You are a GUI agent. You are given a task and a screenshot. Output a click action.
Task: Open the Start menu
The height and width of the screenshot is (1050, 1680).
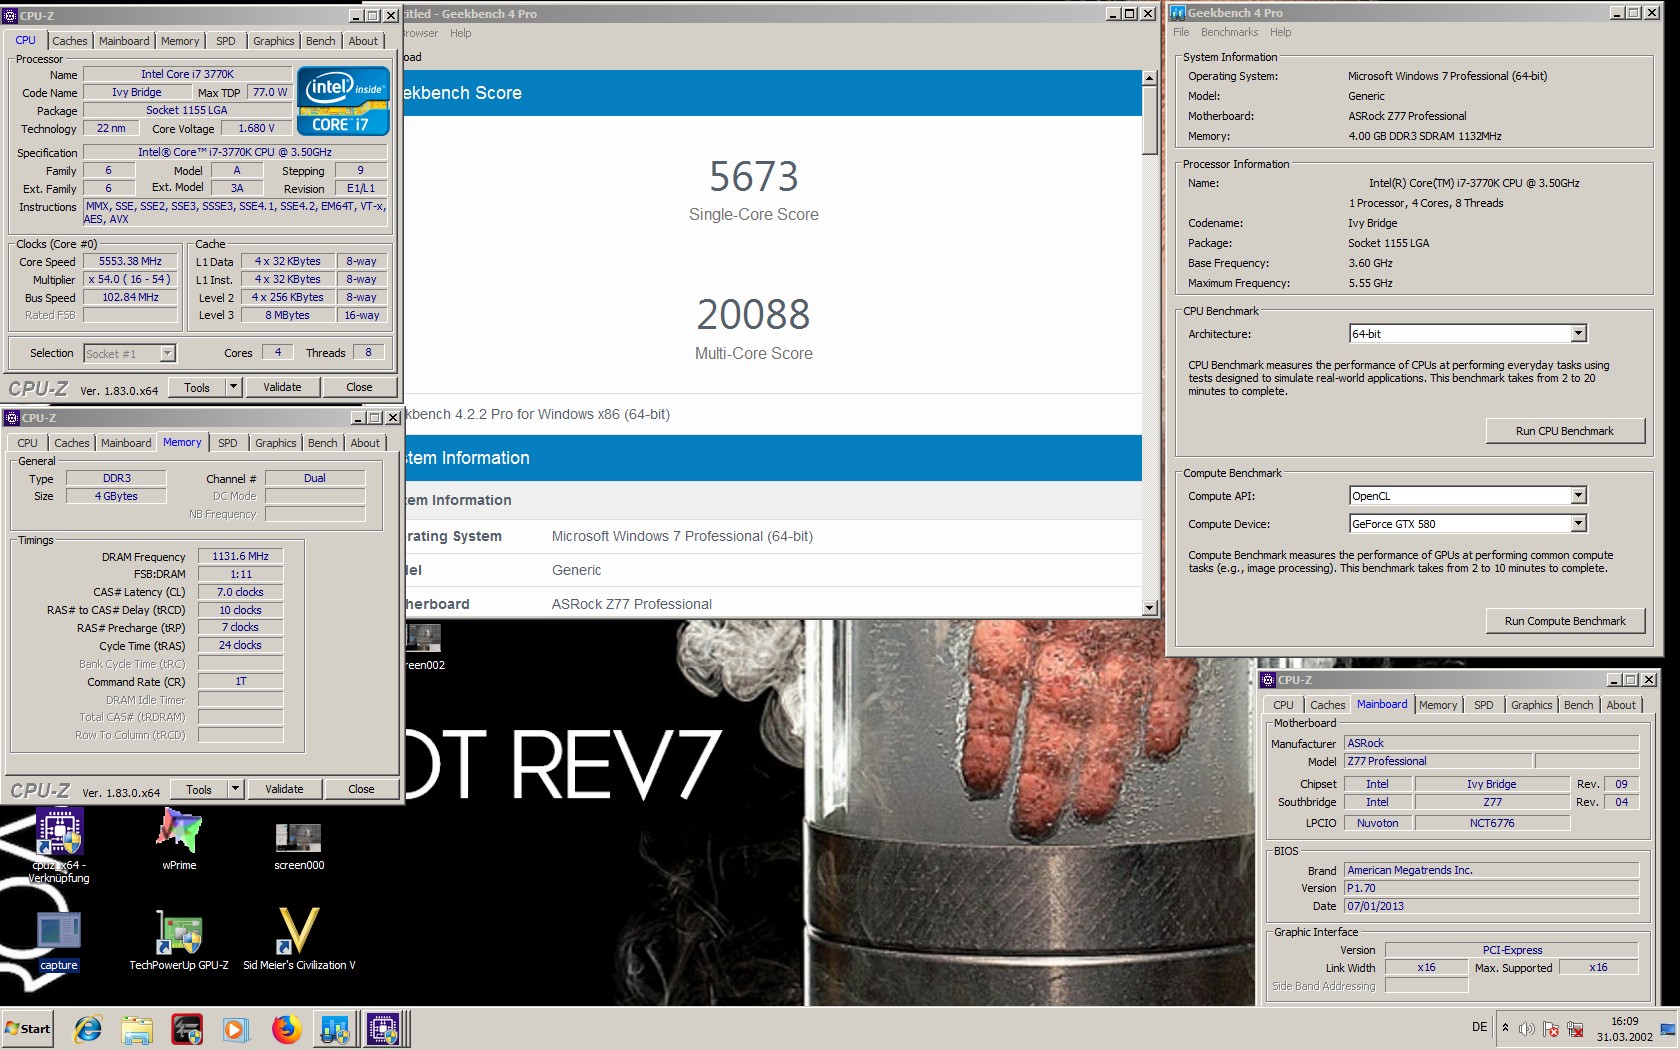(28, 1029)
